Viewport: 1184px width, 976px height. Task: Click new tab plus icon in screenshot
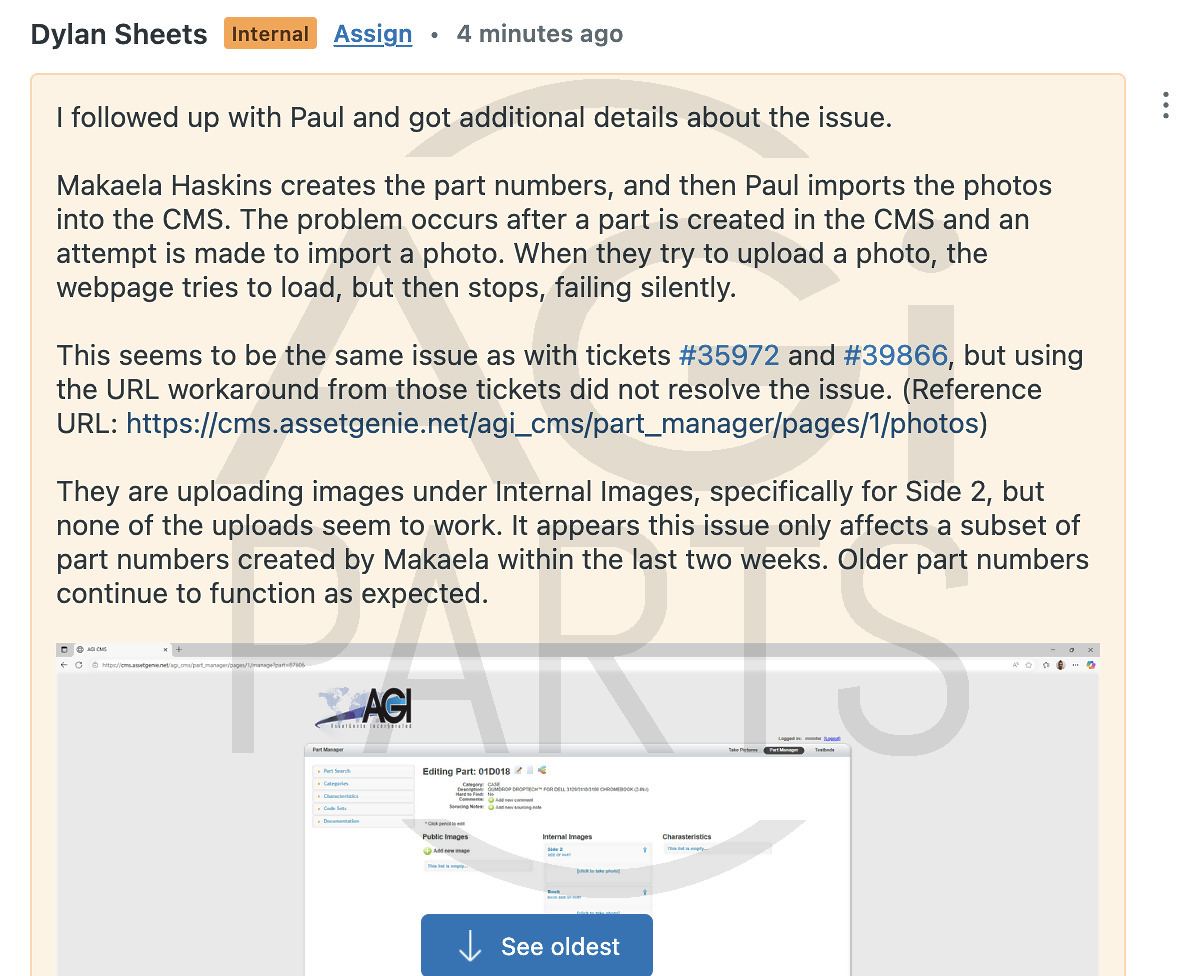179,649
